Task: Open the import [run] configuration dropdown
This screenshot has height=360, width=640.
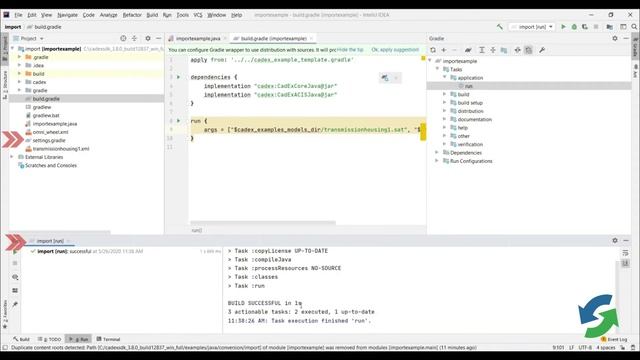Action: tap(532, 27)
